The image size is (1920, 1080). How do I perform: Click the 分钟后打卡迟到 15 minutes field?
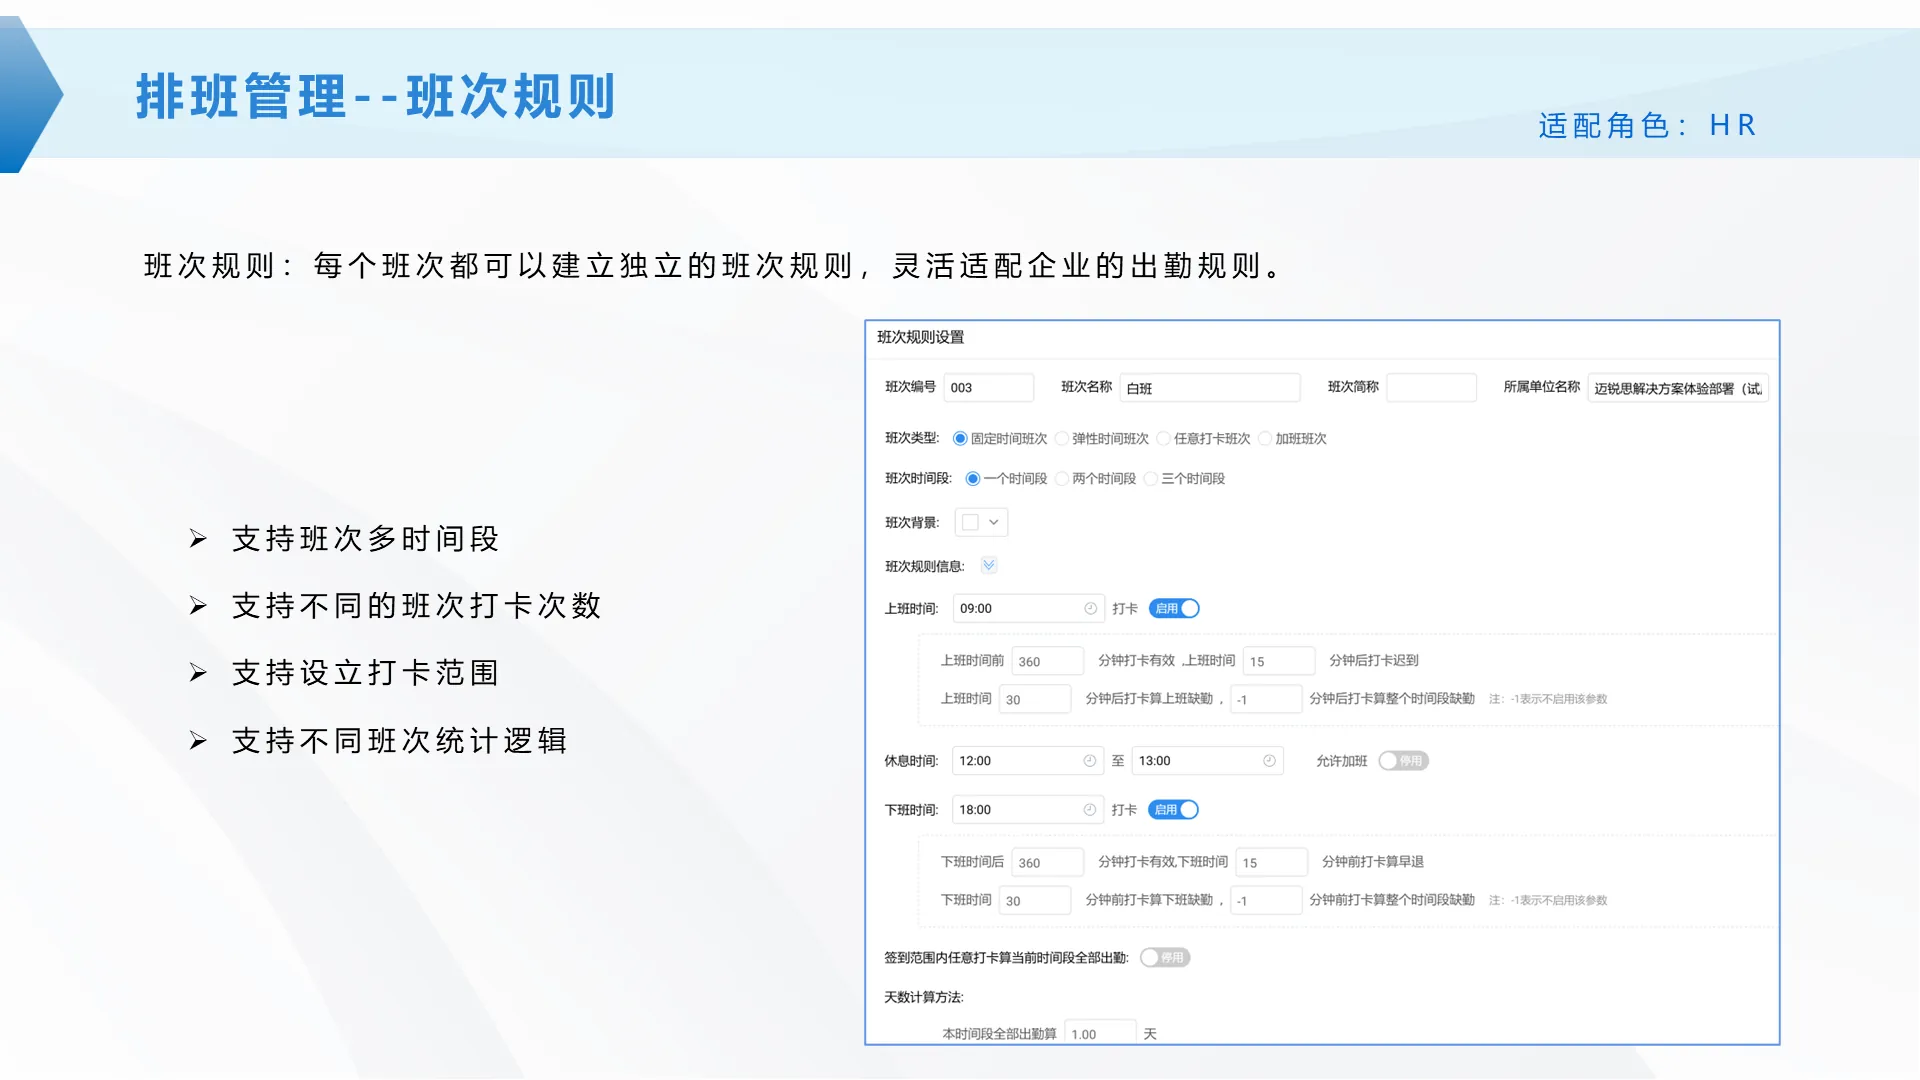pos(1279,661)
